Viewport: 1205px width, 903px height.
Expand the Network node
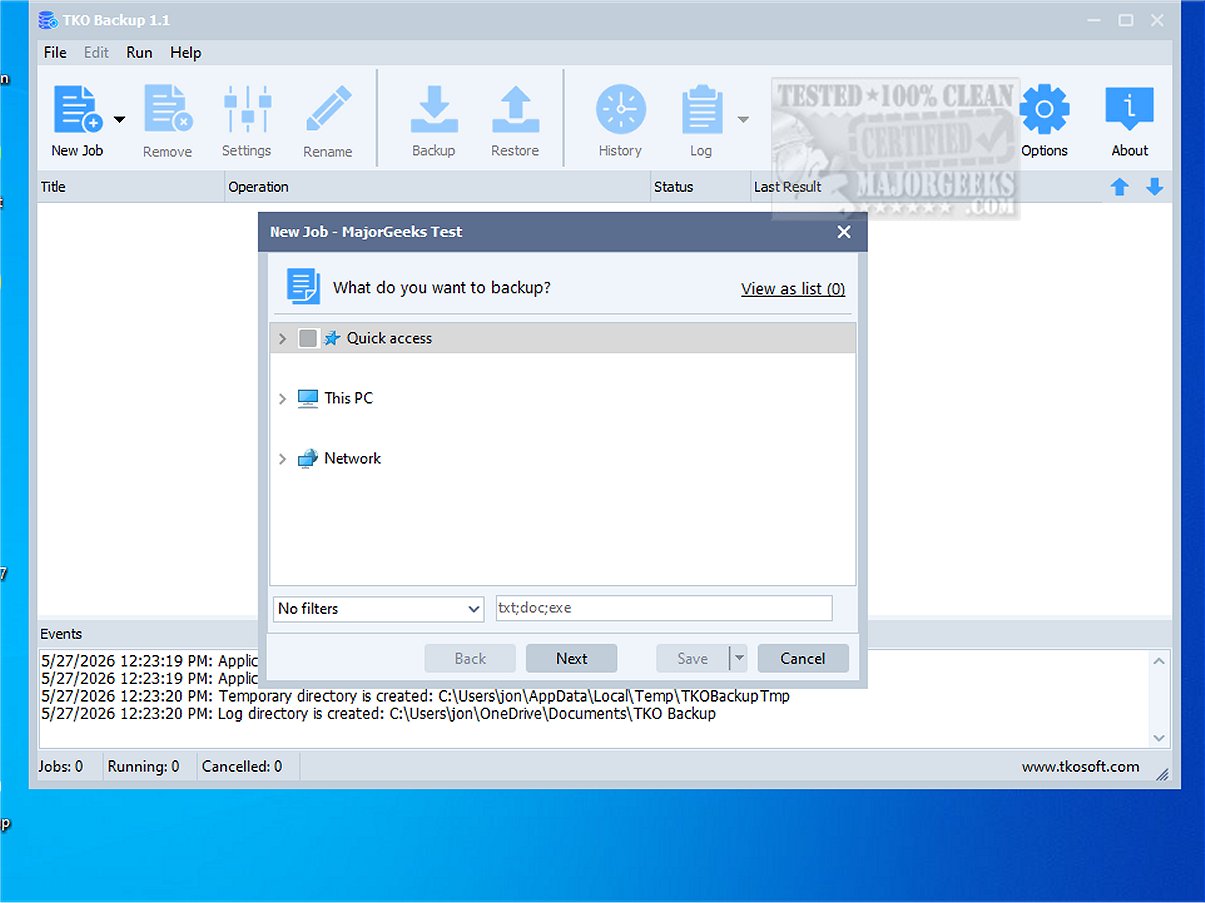tap(283, 459)
